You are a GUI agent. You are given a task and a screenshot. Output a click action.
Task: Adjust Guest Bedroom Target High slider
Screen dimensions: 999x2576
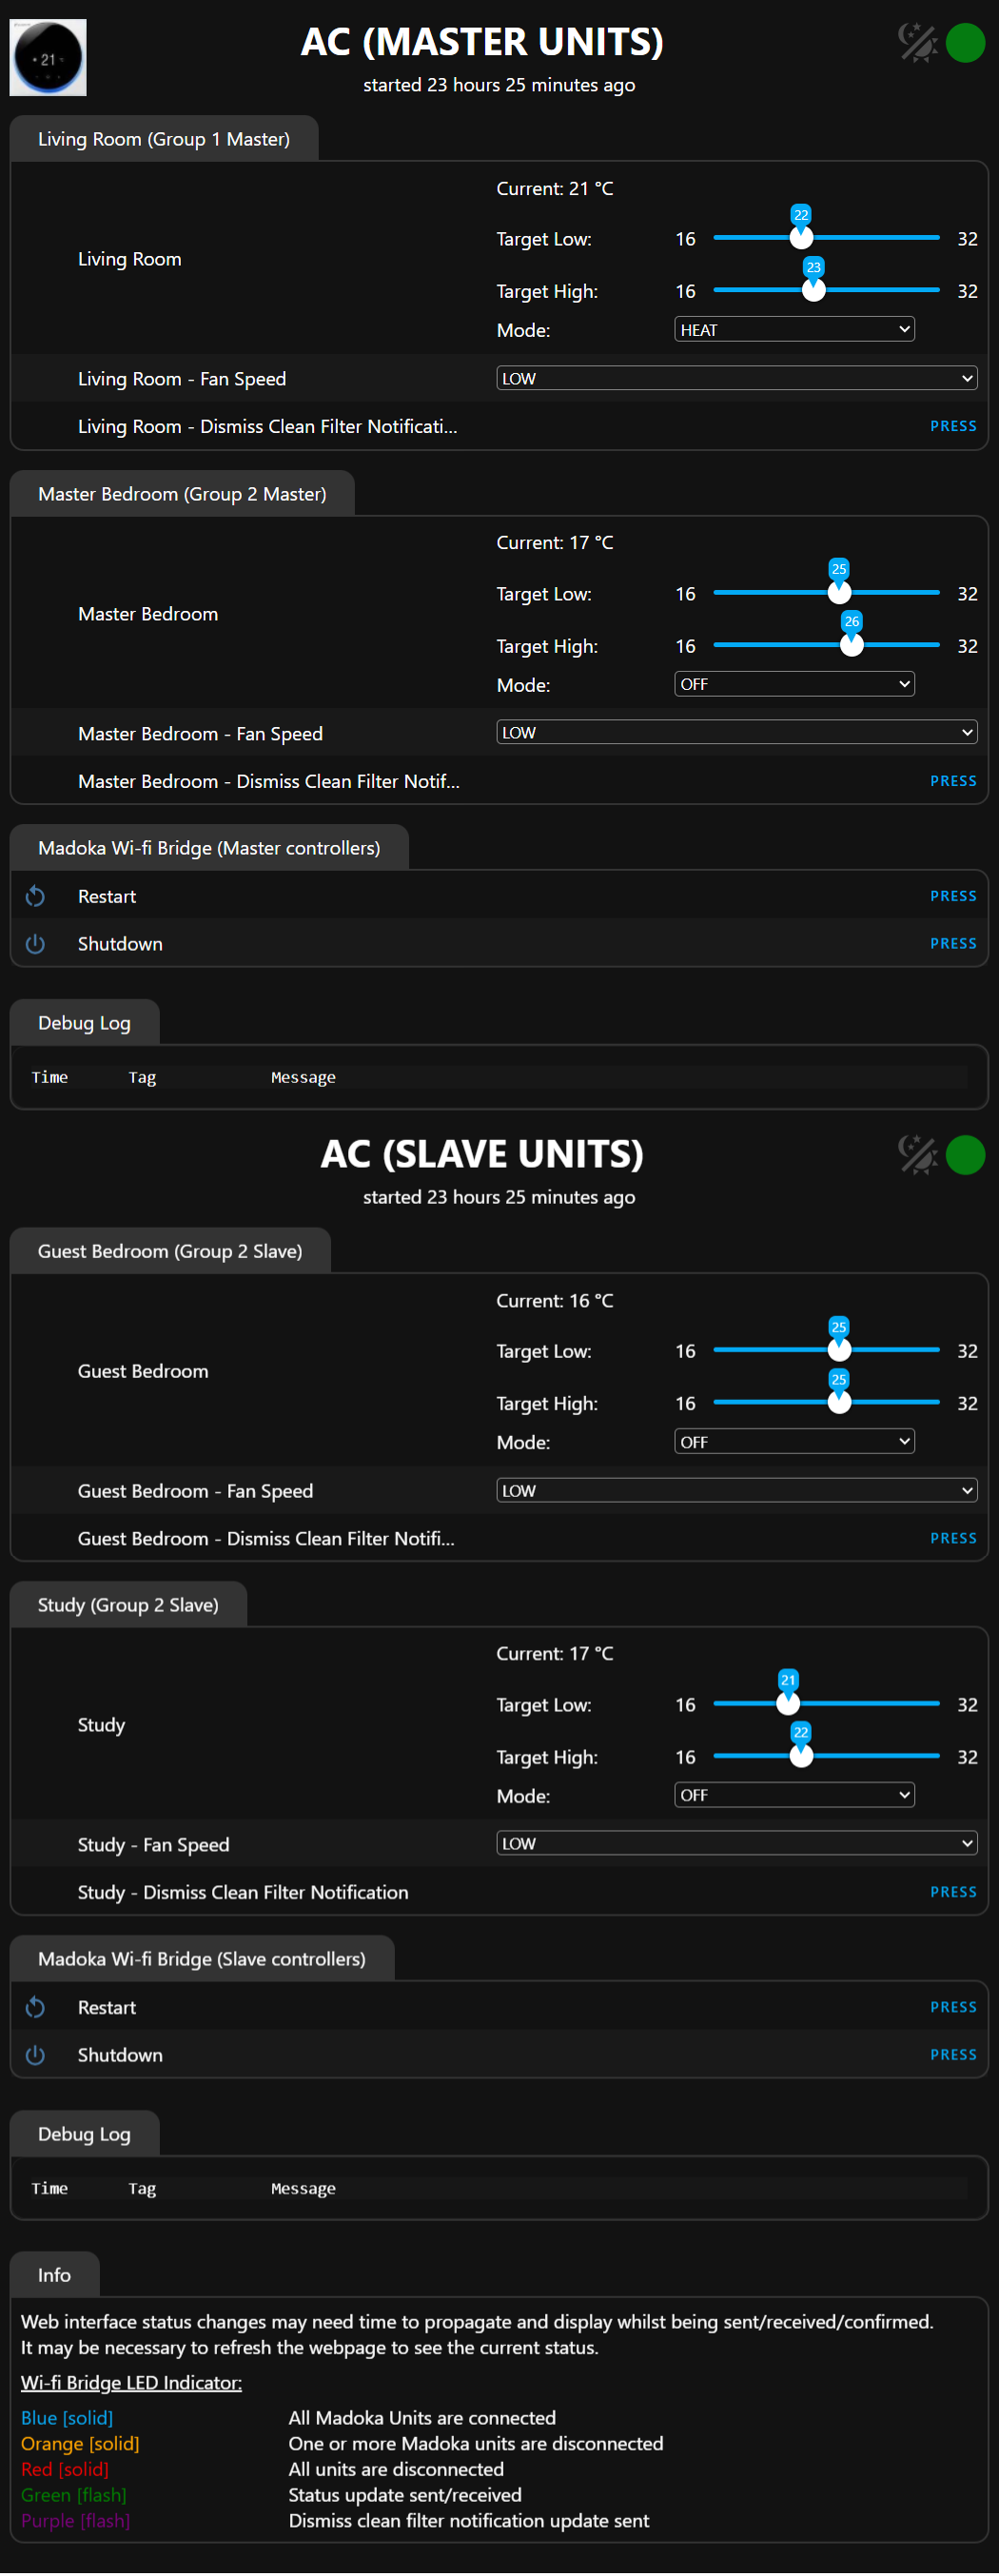pyautogui.click(x=826, y=1402)
